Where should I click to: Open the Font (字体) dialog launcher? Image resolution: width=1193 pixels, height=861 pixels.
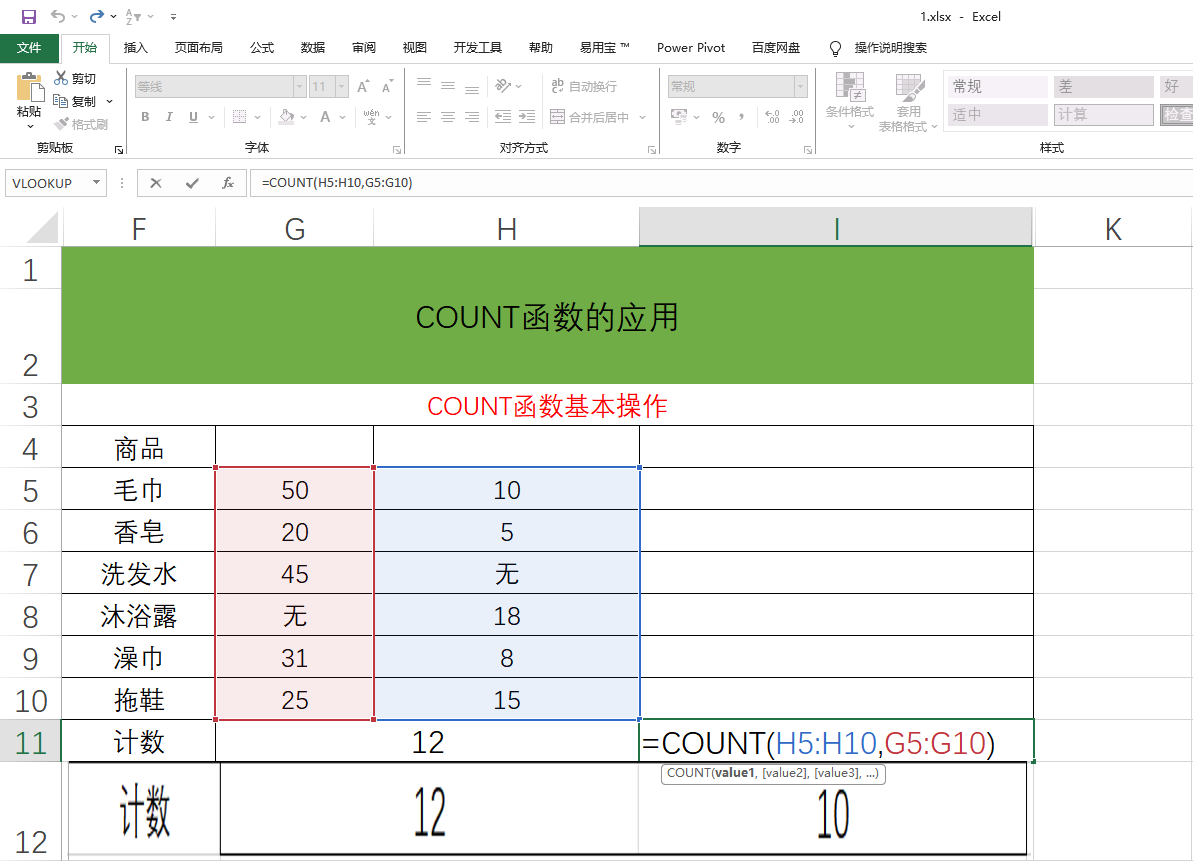click(x=396, y=150)
